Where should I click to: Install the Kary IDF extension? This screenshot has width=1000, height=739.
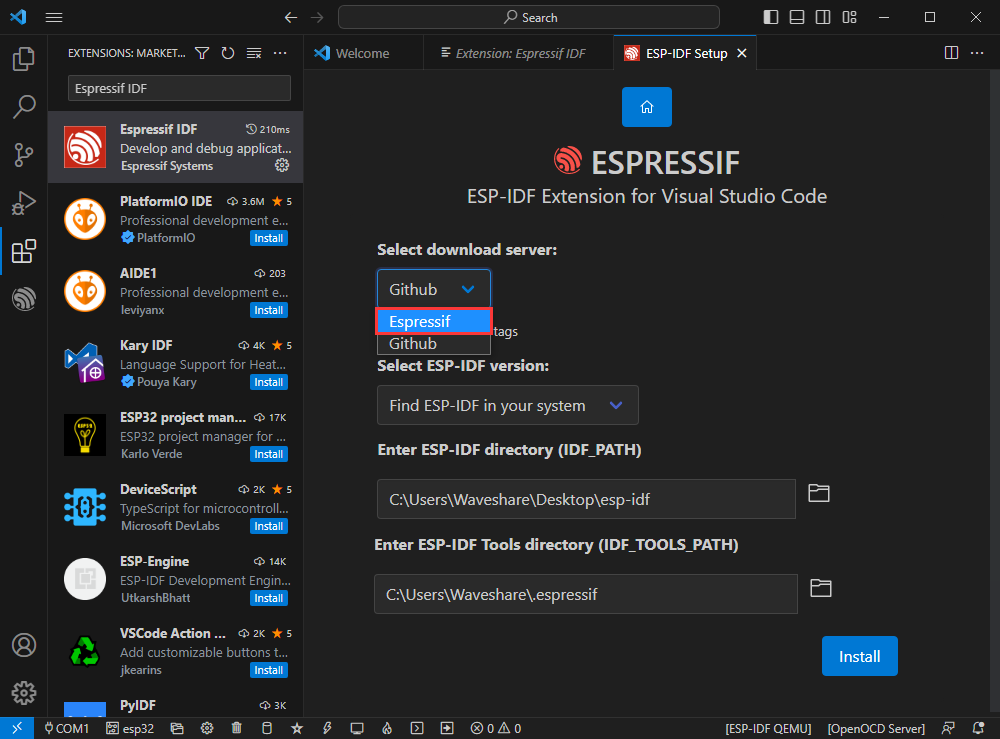click(268, 382)
